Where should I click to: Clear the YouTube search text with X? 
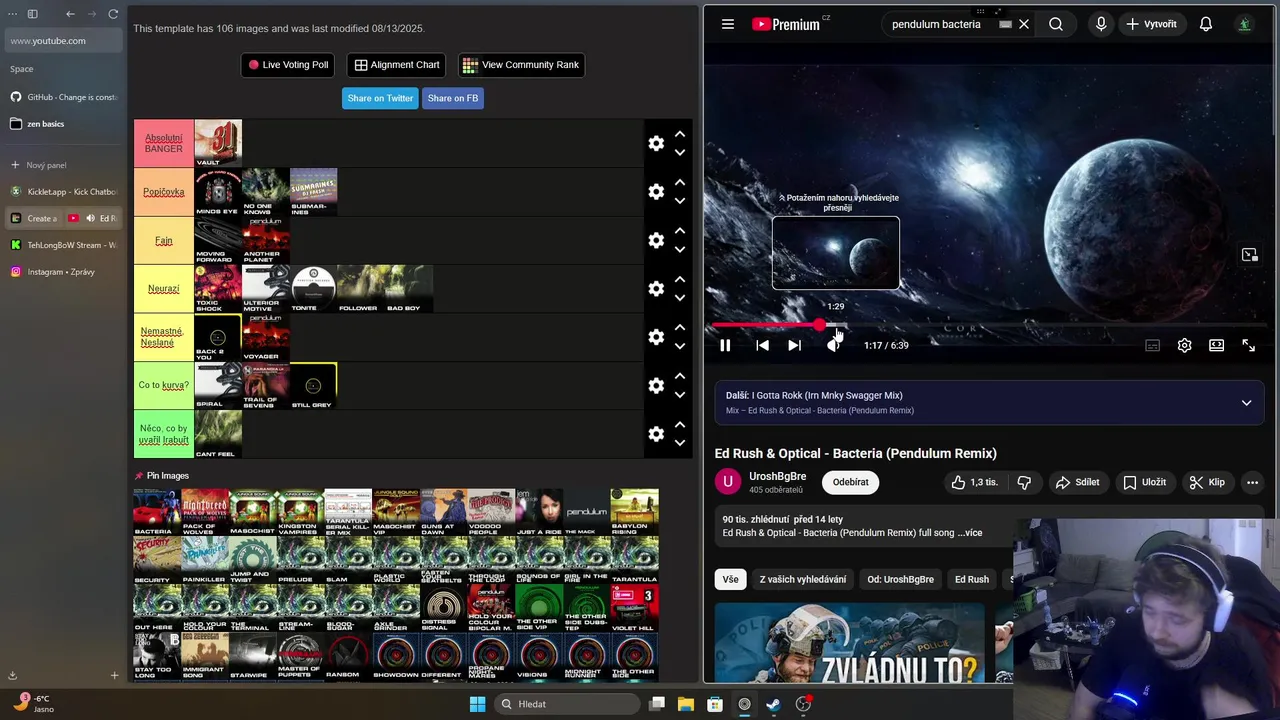click(x=1024, y=24)
